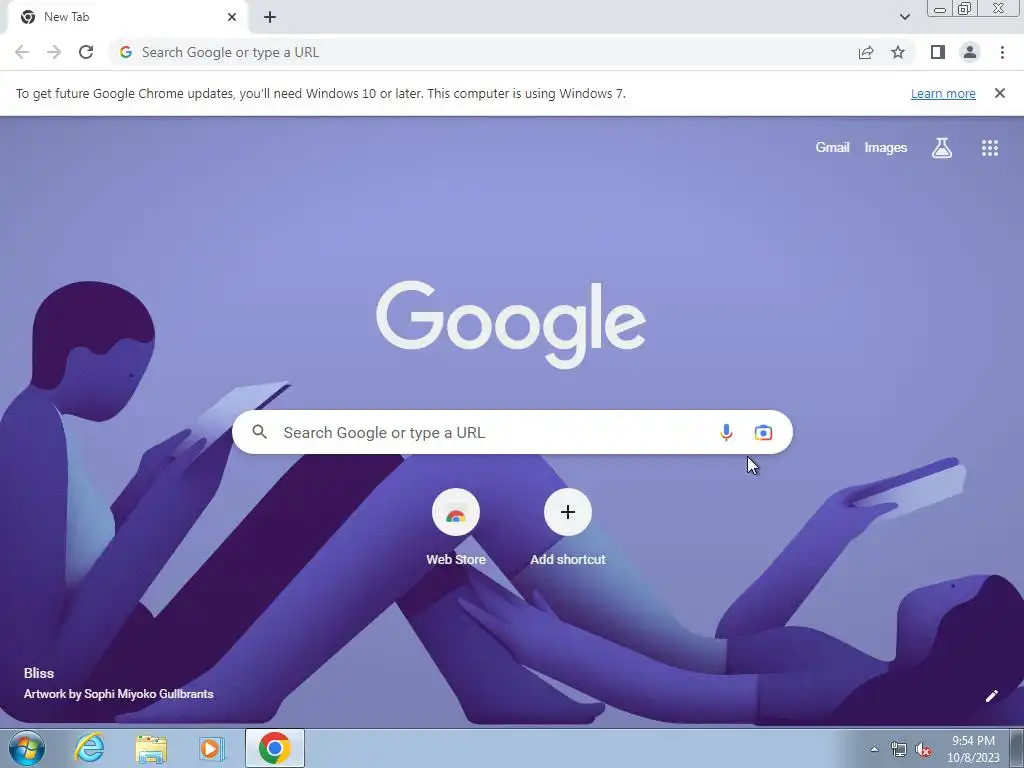Screen dimensions: 1024x768
Task: Go forward with the forward arrow
Action: tap(54, 52)
